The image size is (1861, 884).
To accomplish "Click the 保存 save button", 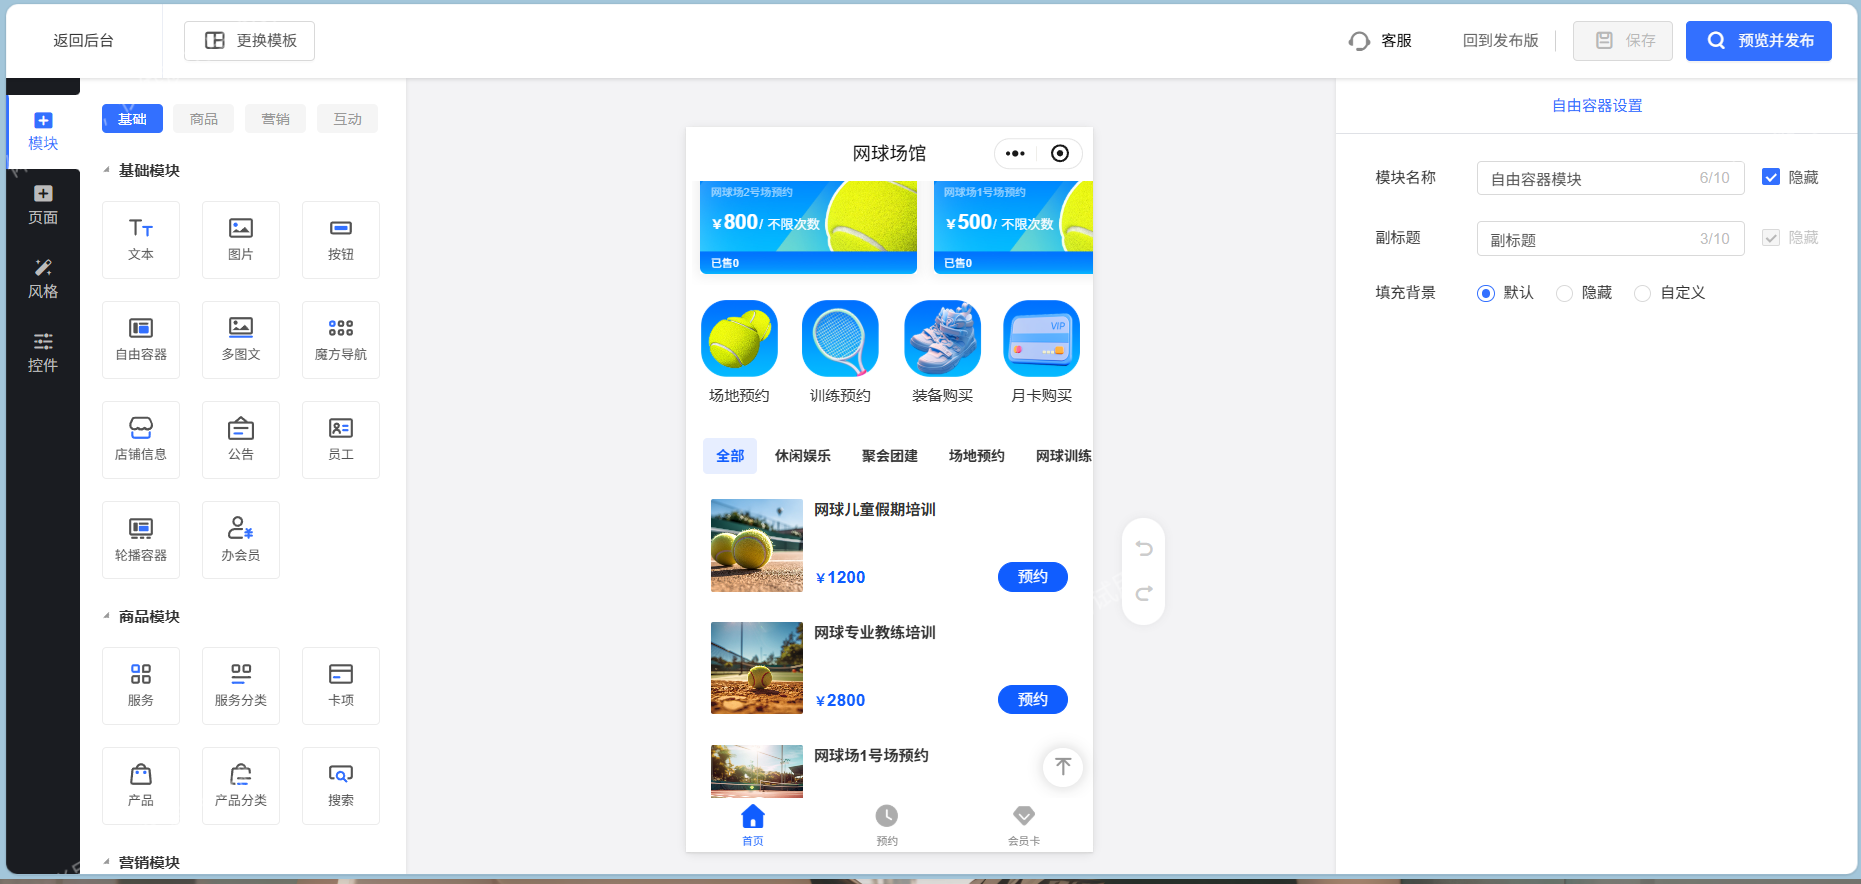I will (x=1623, y=41).
